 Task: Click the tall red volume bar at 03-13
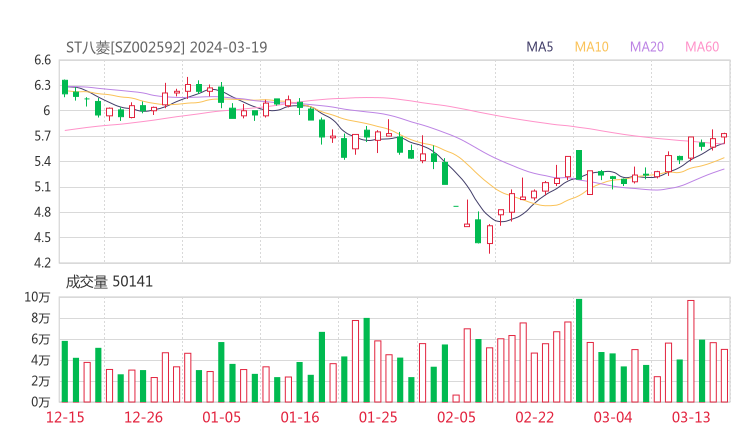click(x=690, y=351)
